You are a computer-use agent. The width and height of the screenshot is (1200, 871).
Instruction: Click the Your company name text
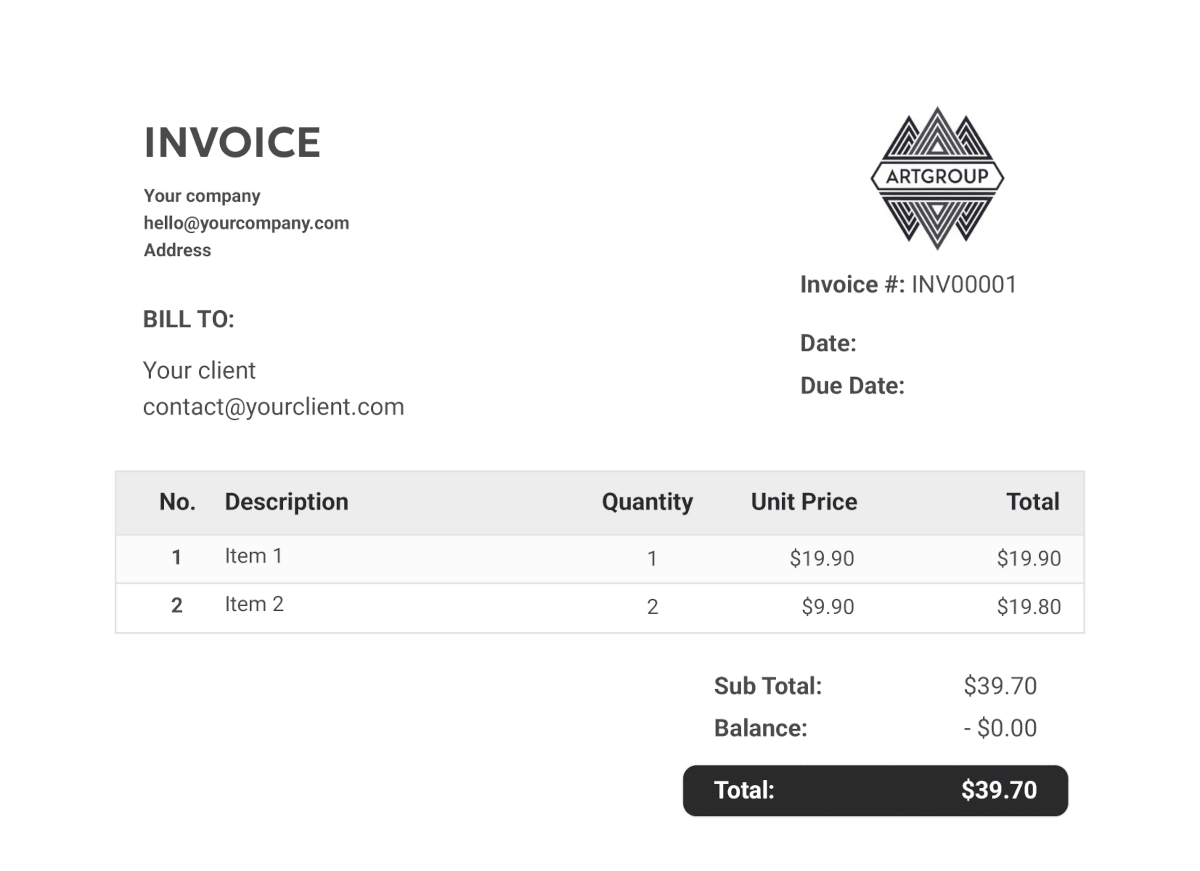(202, 196)
